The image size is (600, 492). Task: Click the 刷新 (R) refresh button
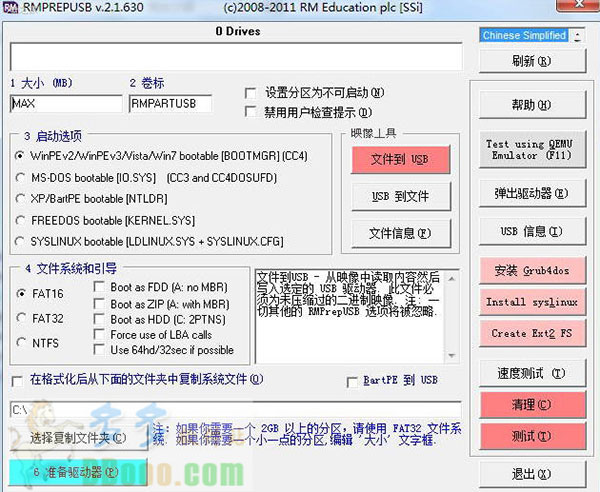[x=532, y=60]
